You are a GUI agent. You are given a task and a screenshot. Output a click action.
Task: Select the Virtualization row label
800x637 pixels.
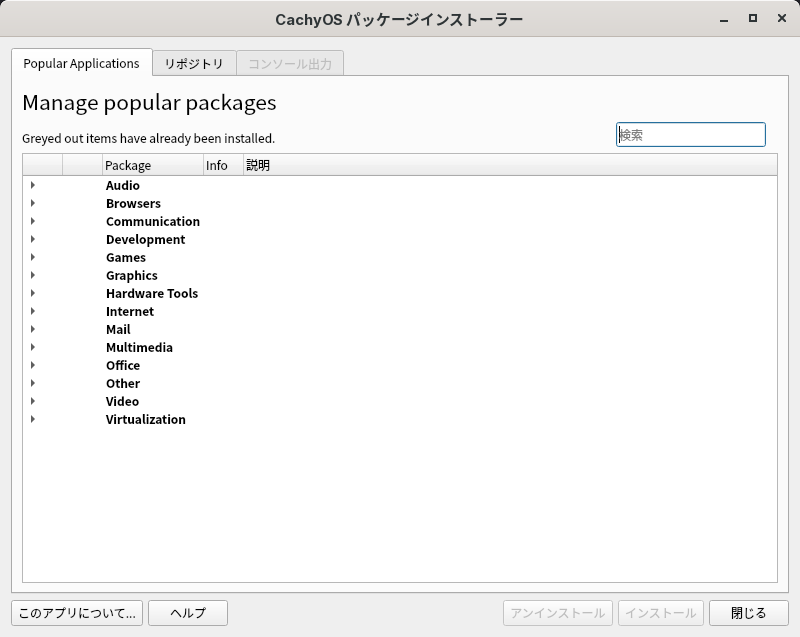click(145, 420)
